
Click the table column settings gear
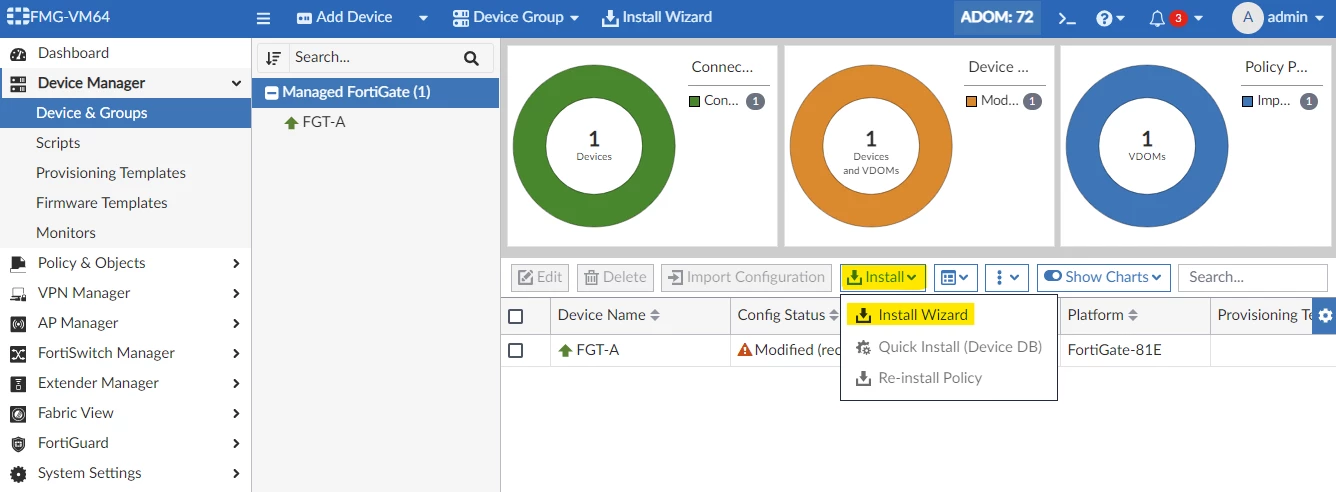tap(1325, 315)
